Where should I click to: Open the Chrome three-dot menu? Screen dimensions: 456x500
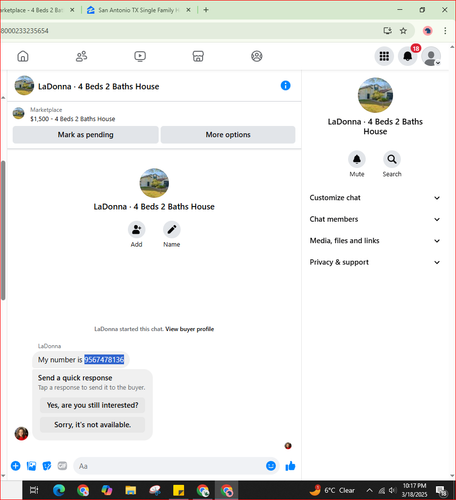(x=445, y=31)
